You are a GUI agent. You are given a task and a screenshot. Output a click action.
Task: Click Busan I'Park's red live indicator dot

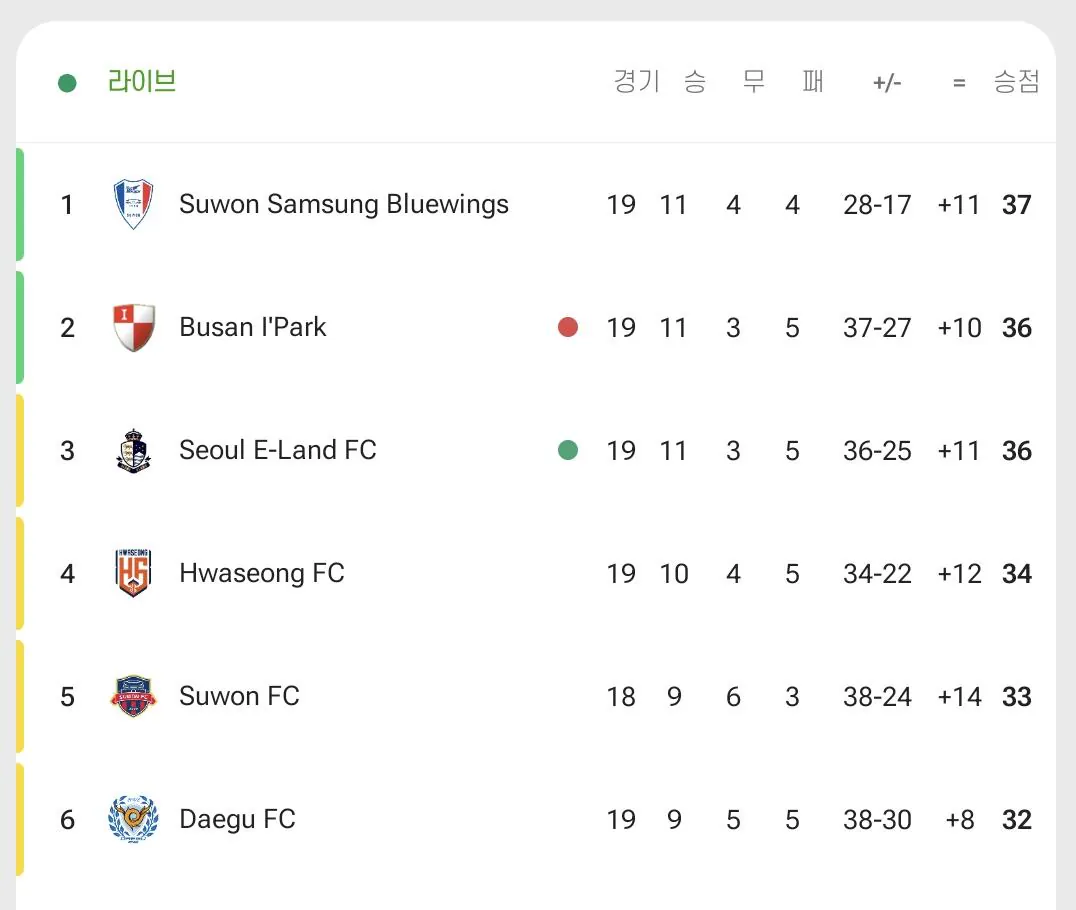[568, 327]
